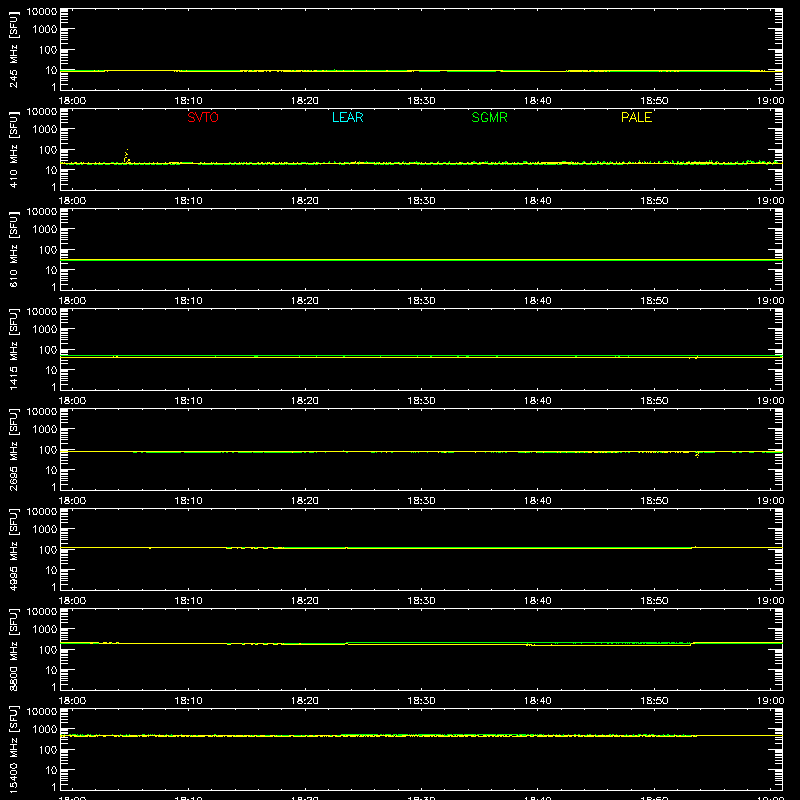Click the 18:30 tick label under 8800 MHz panel

point(421,701)
